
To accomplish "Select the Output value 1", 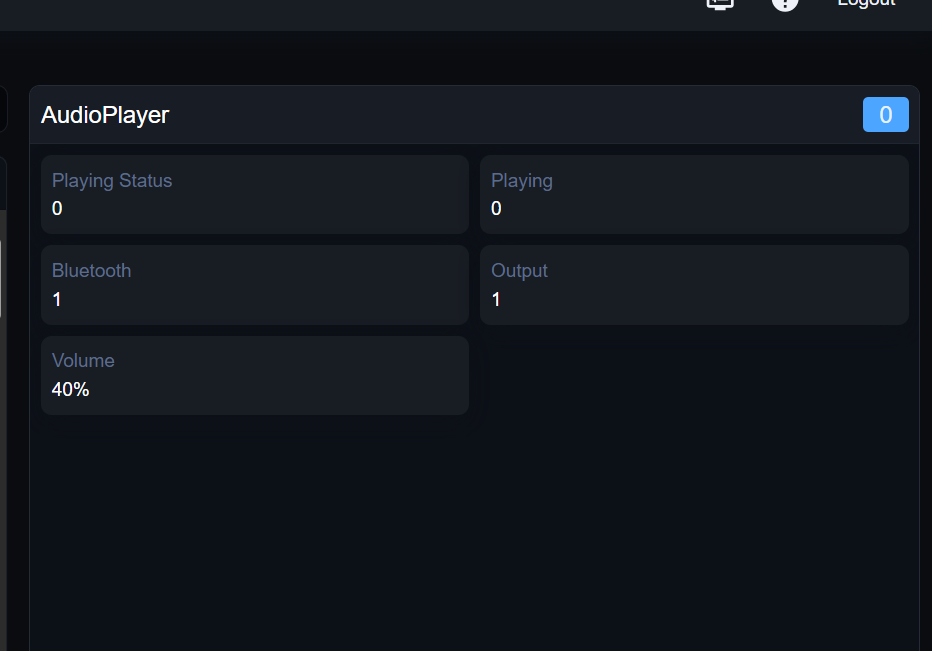I will coord(496,299).
